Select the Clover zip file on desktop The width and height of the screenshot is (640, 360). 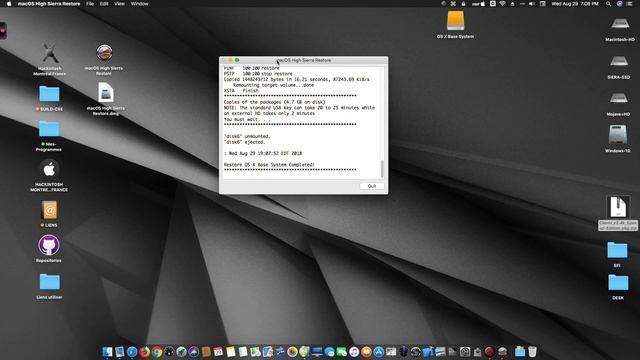point(618,207)
